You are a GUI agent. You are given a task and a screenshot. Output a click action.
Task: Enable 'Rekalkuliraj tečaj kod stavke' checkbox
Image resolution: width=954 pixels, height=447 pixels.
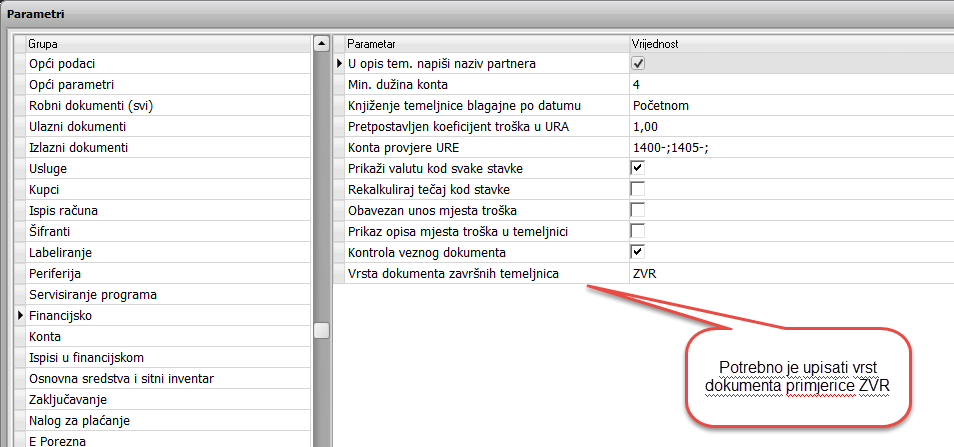pos(638,189)
